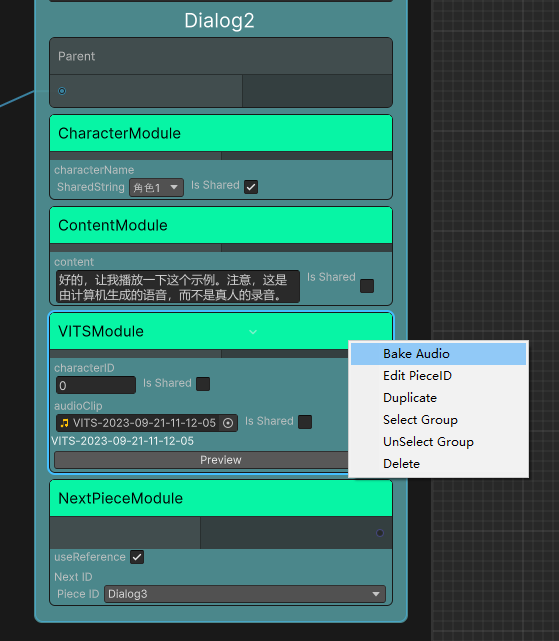Toggle Is Shared checkbox for audioClip
Screen dimensions: 559x641
click(x=305, y=422)
